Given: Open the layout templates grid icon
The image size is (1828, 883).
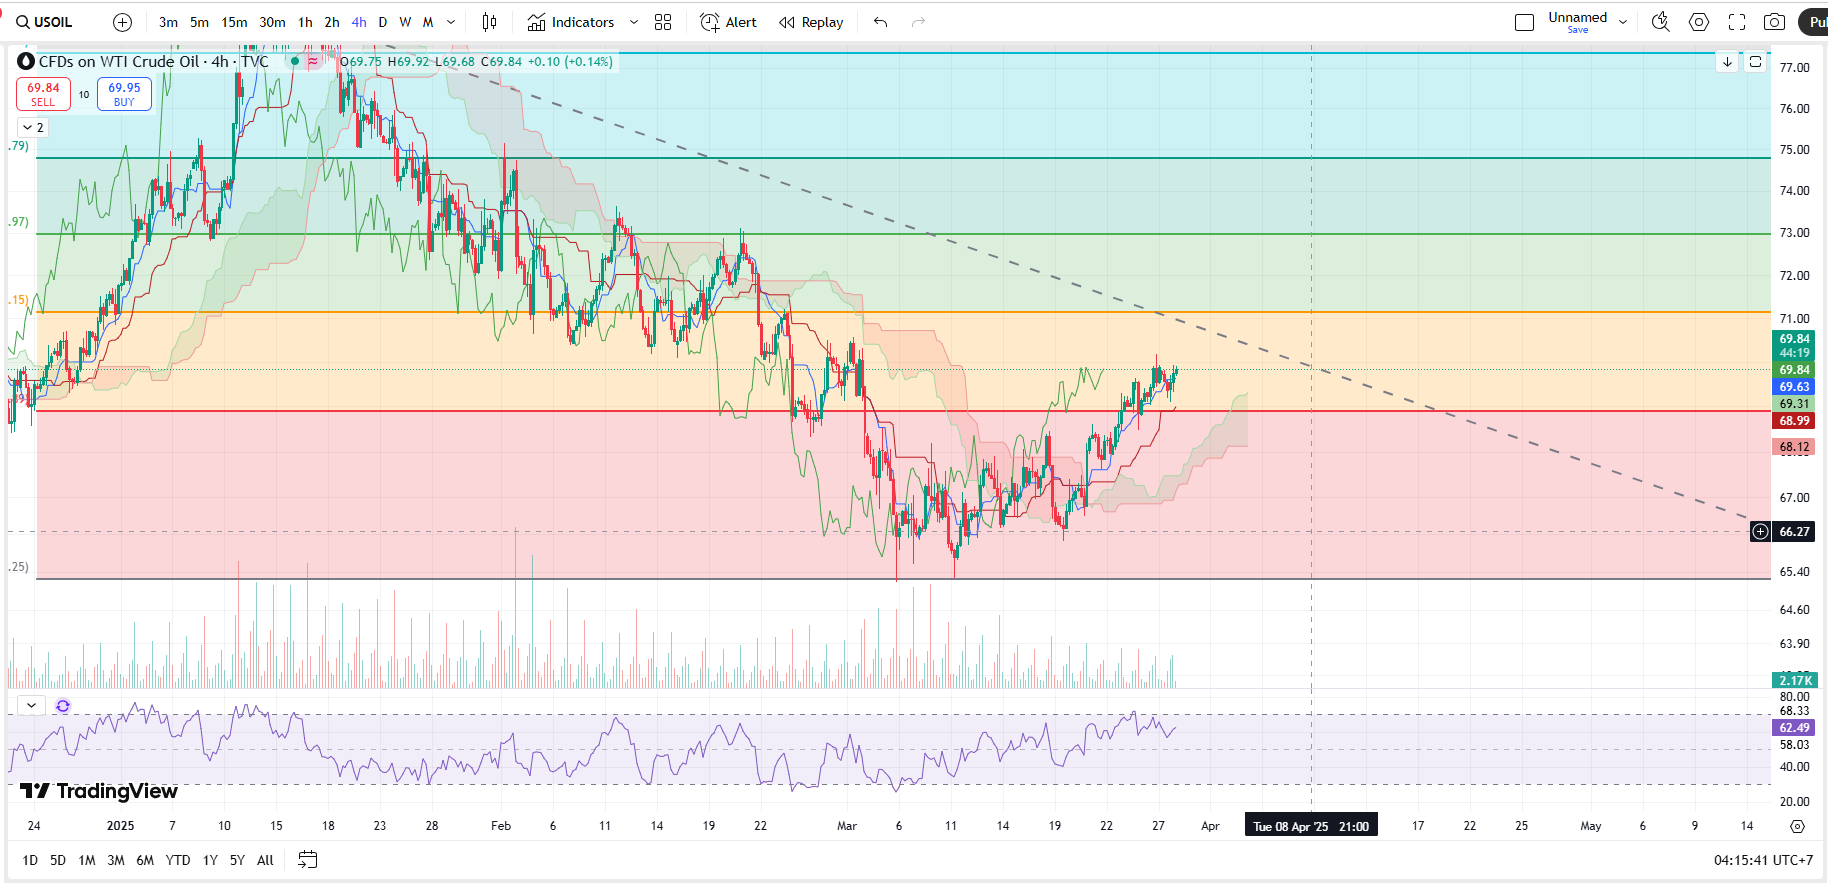Looking at the screenshot, I should [x=663, y=22].
